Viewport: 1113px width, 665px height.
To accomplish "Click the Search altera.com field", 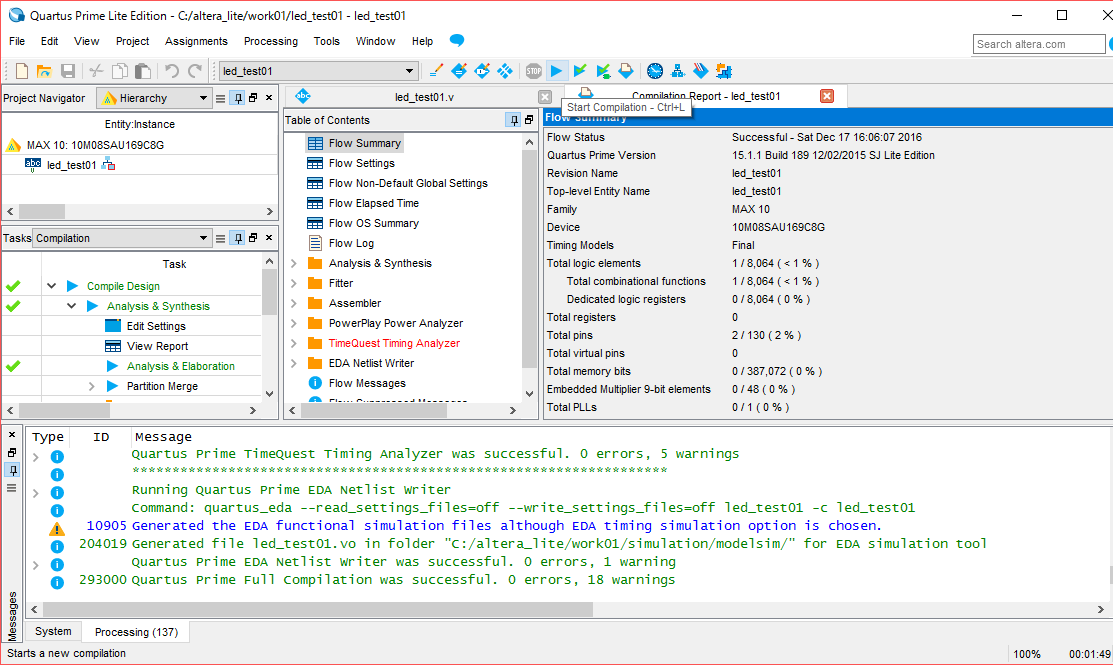I will click(x=1038, y=44).
